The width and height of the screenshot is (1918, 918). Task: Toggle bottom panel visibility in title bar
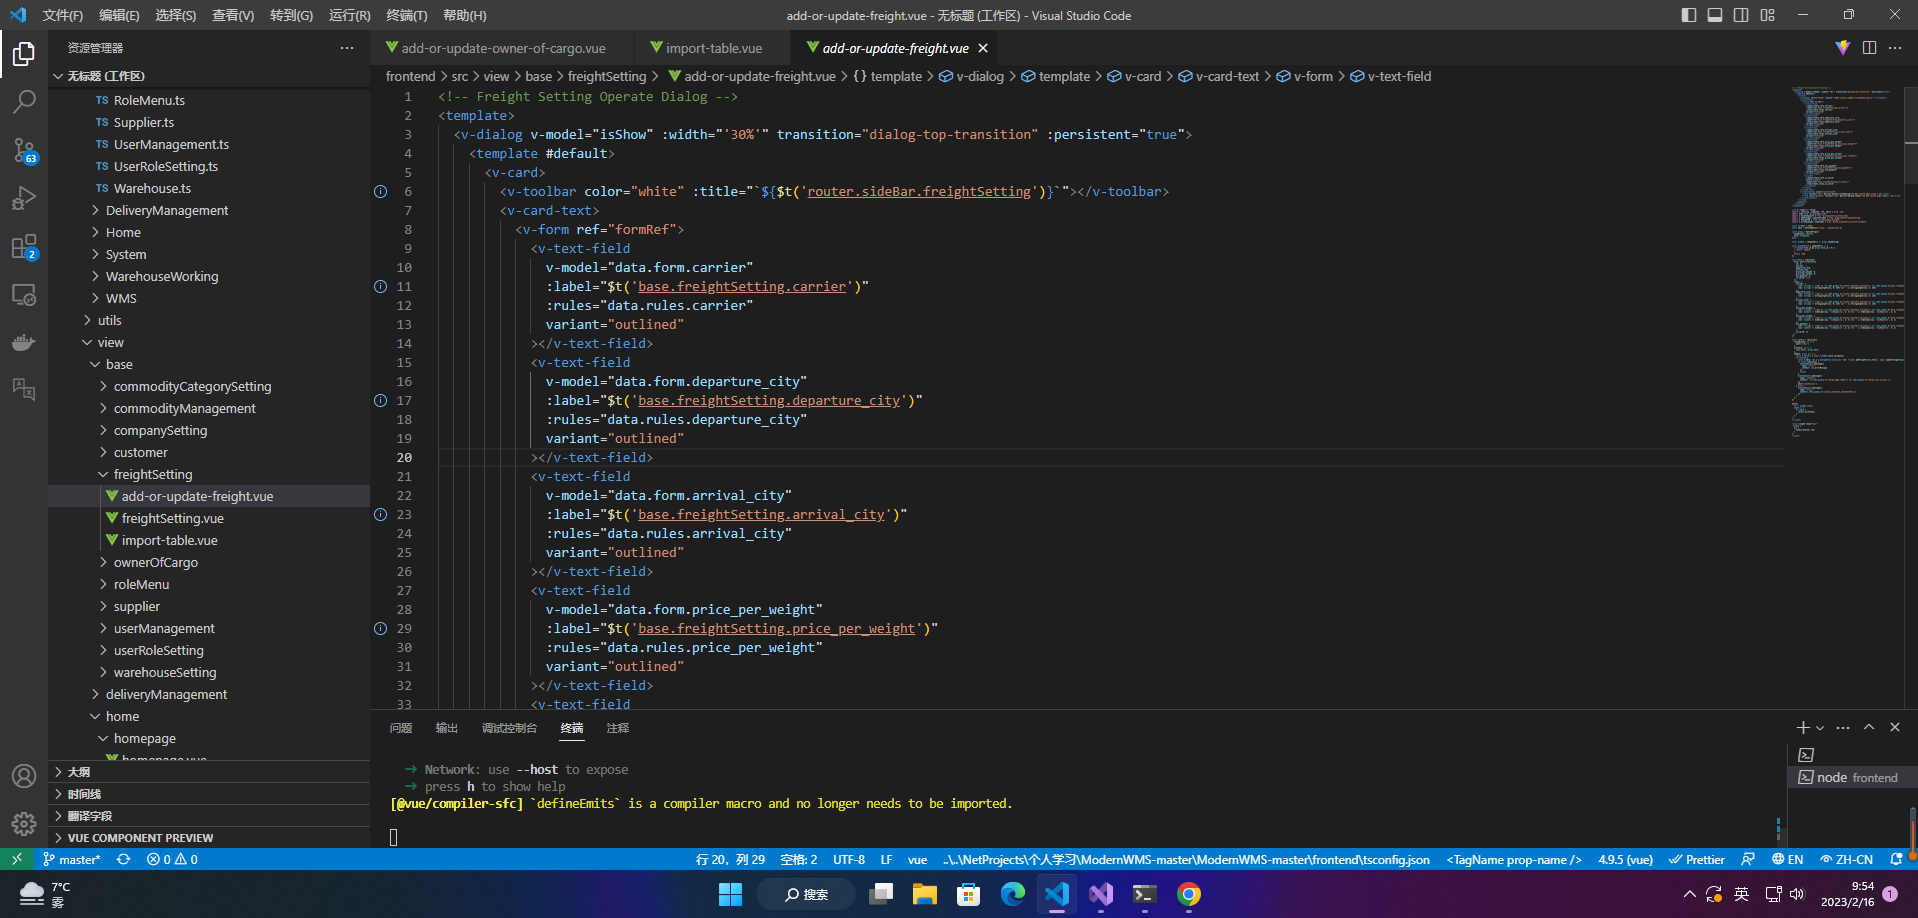pyautogui.click(x=1715, y=15)
